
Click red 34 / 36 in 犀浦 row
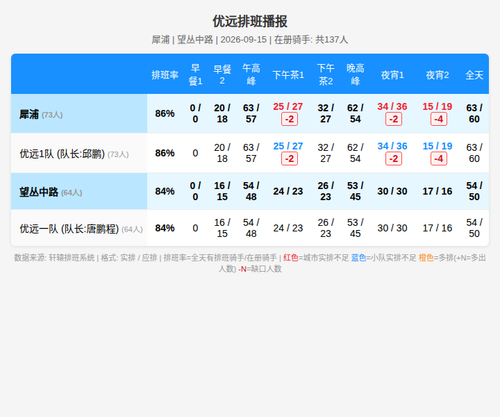click(x=392, y=107)
